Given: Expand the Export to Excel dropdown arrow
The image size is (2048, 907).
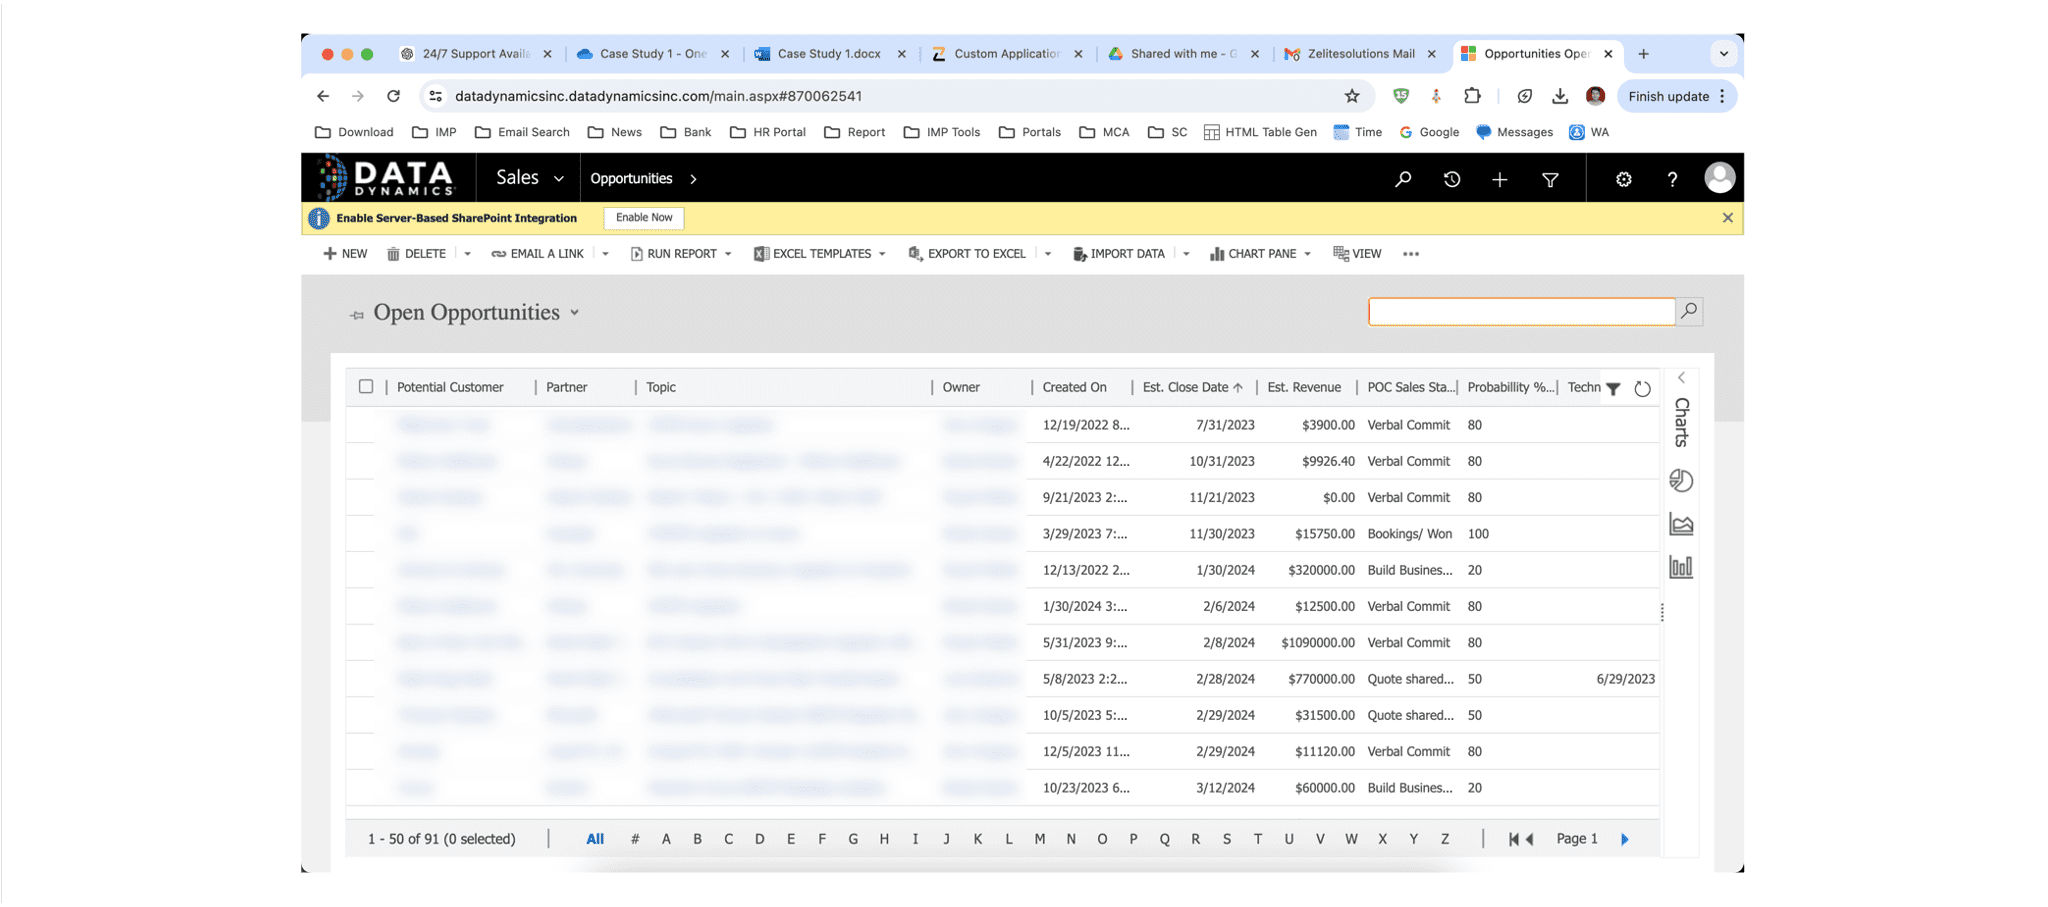Looking at the screenshot, I should click(x=1047, y=254).
